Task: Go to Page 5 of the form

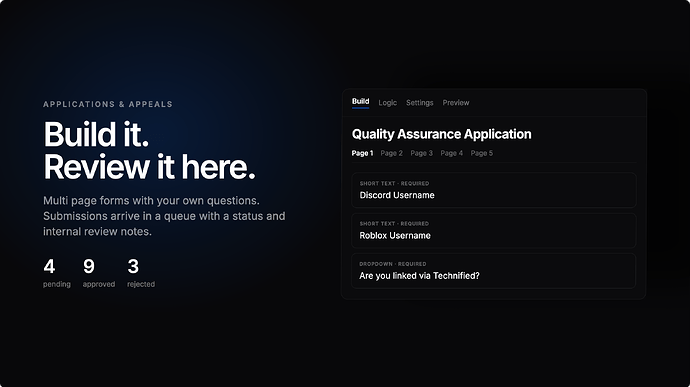Action: click(x=481, y=153)
